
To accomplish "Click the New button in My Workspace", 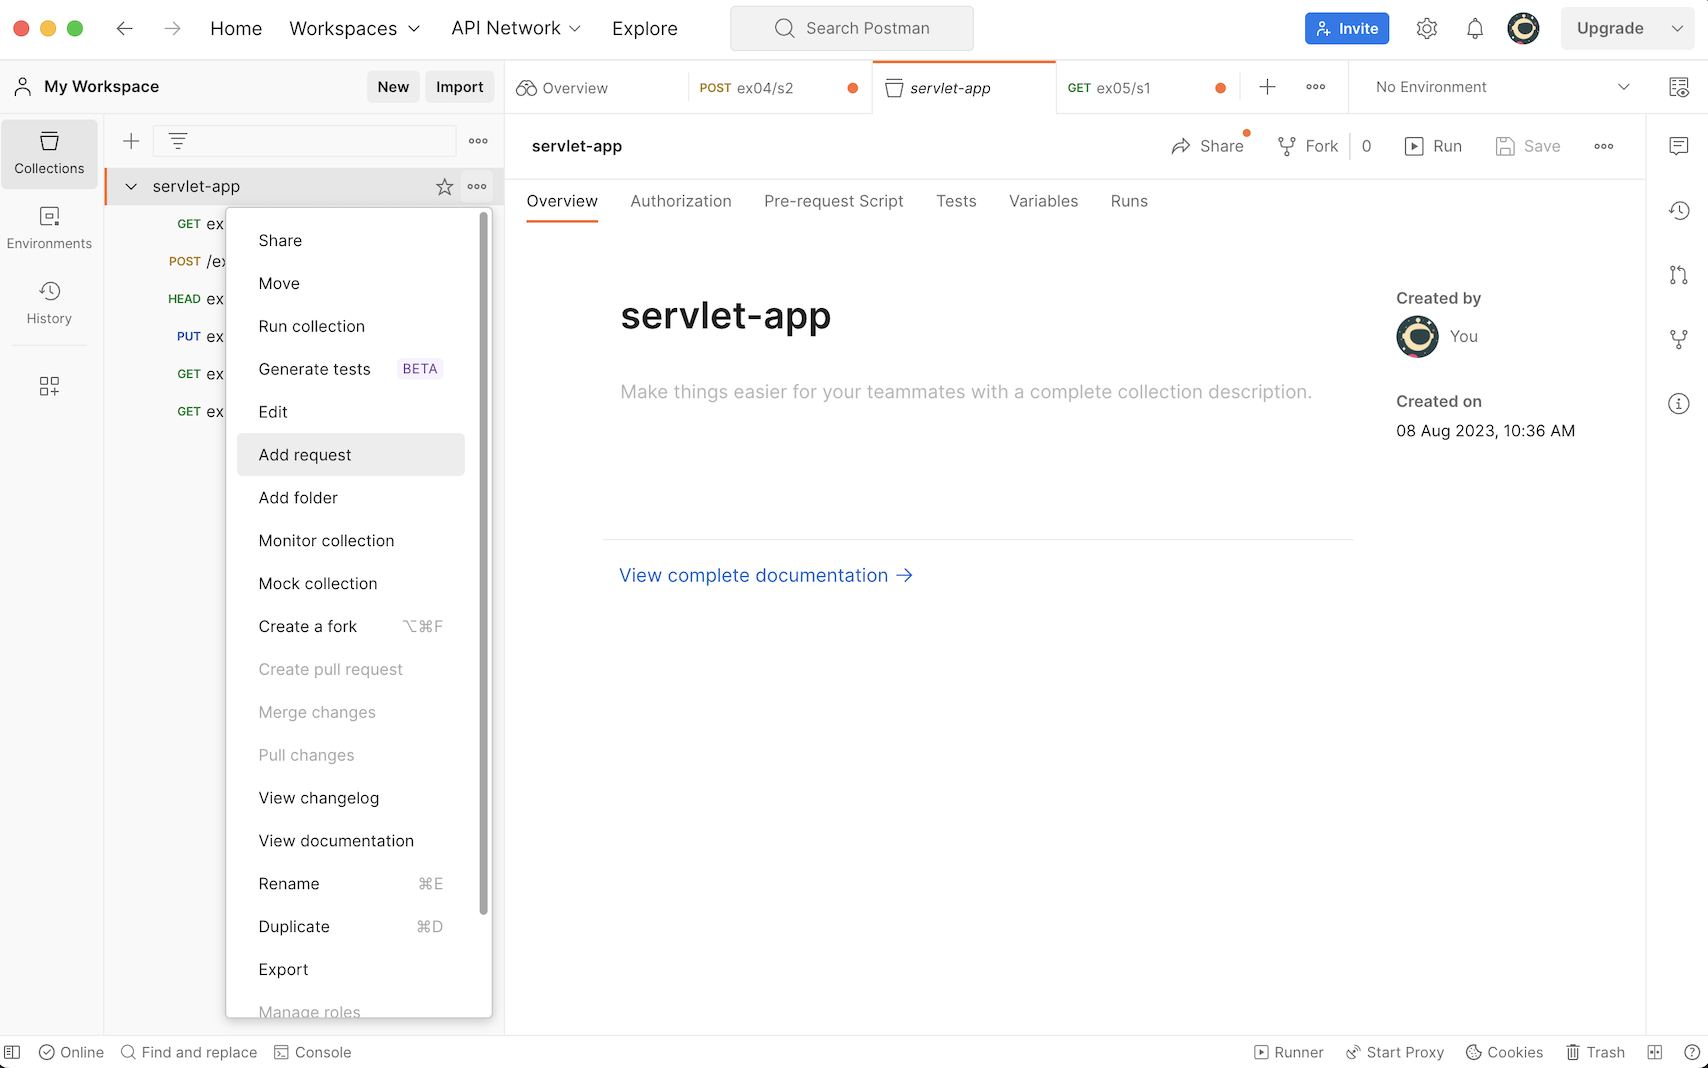I will tap(393, 87).
